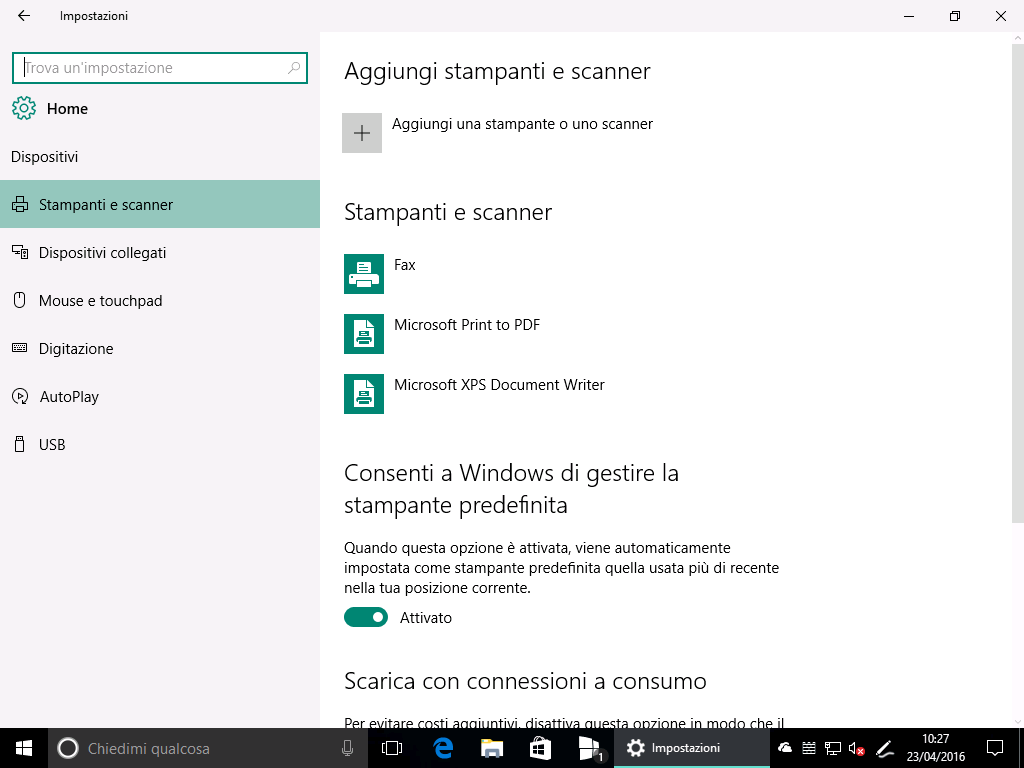
Task: Click the Dispositivi category label in sidebar
Action: tap(44, 157)
